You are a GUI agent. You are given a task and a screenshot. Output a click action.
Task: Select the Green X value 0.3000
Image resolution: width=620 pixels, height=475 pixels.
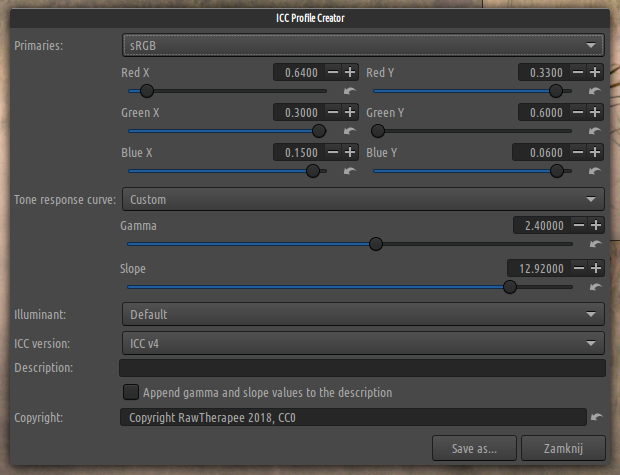coord(299,112)
